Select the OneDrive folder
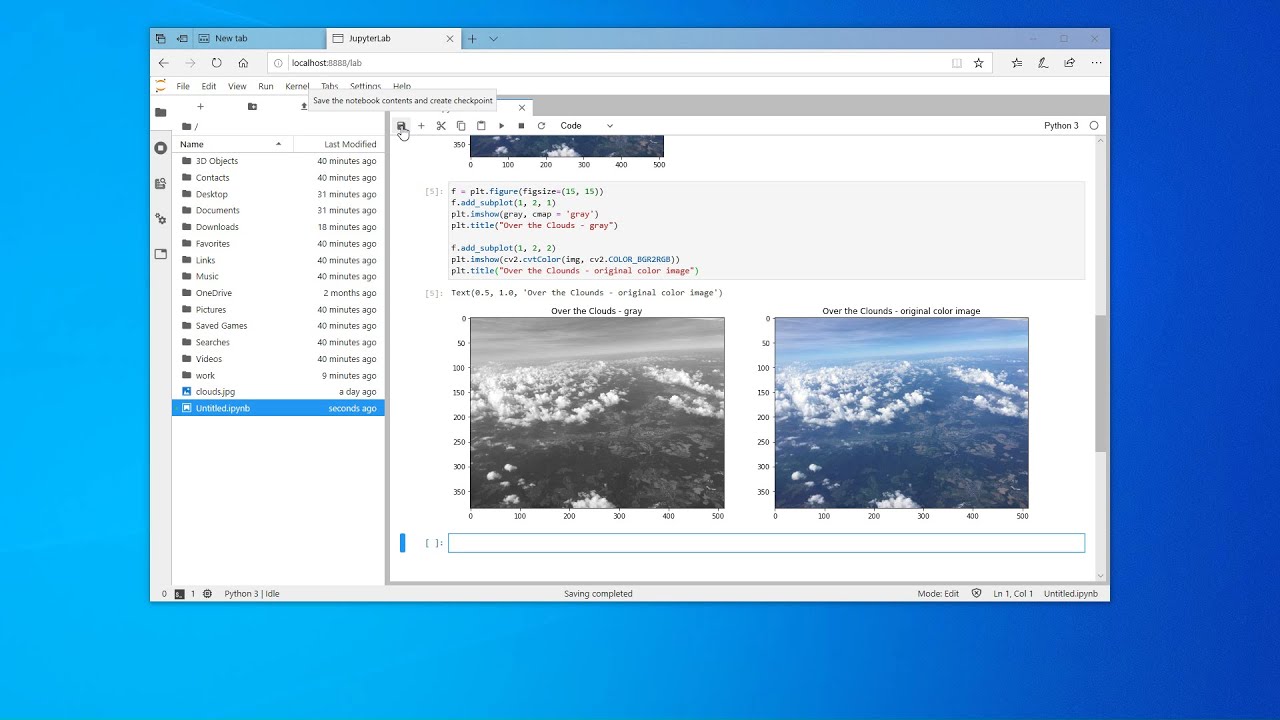Screen dimensions: 1280x720 tap(278, 293)
